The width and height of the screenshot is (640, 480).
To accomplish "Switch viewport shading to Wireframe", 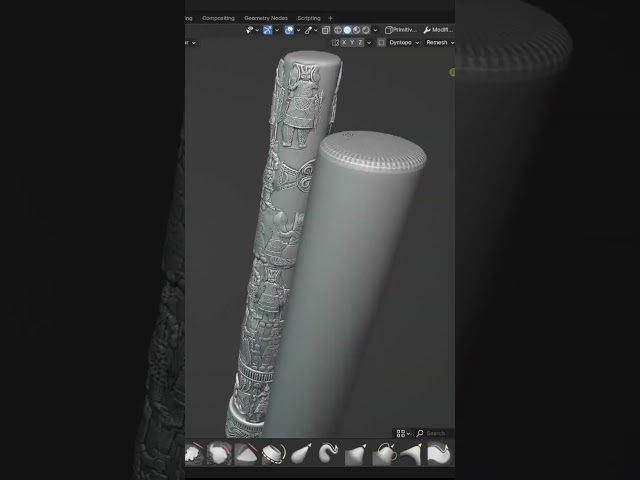I will point(338,30).
